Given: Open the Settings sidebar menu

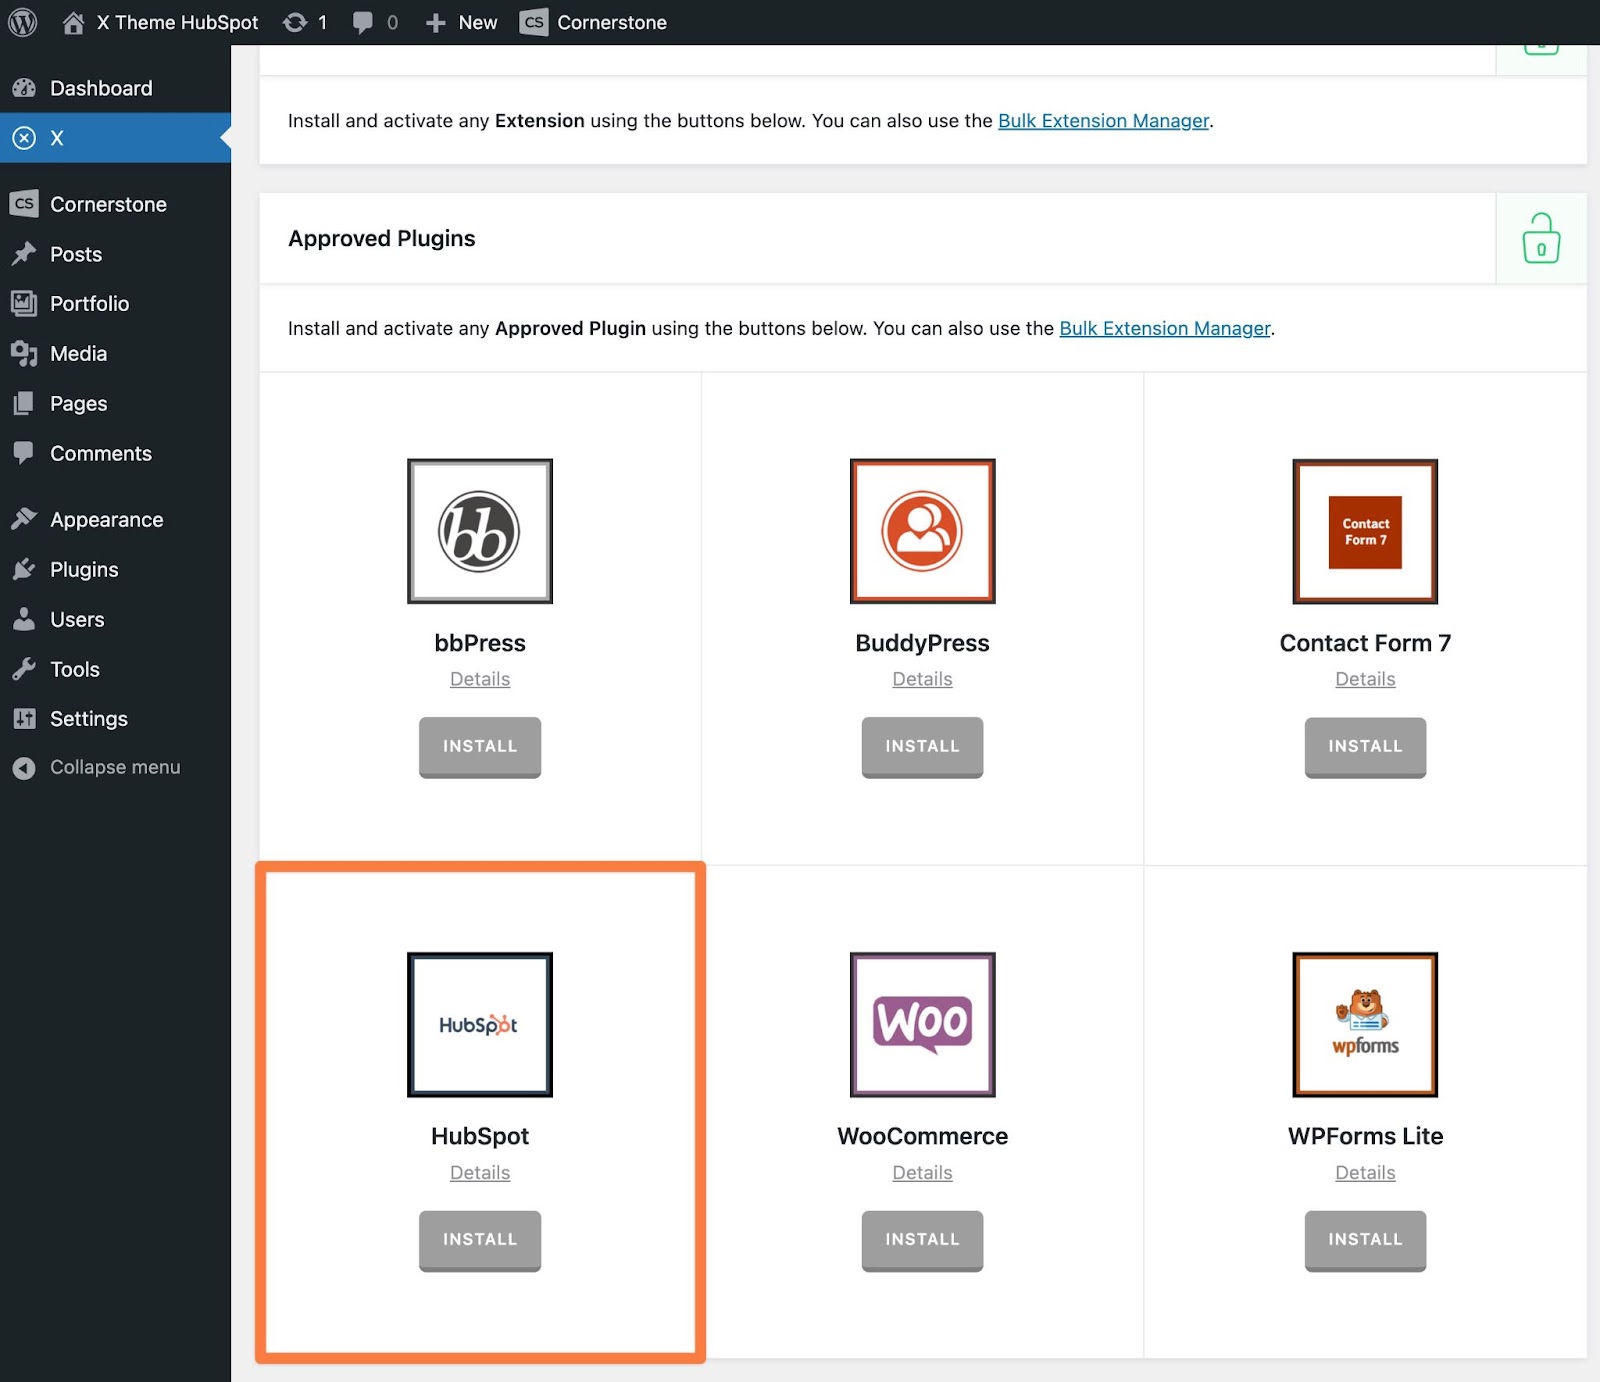Looking at the screenshot, I should 88,718.
